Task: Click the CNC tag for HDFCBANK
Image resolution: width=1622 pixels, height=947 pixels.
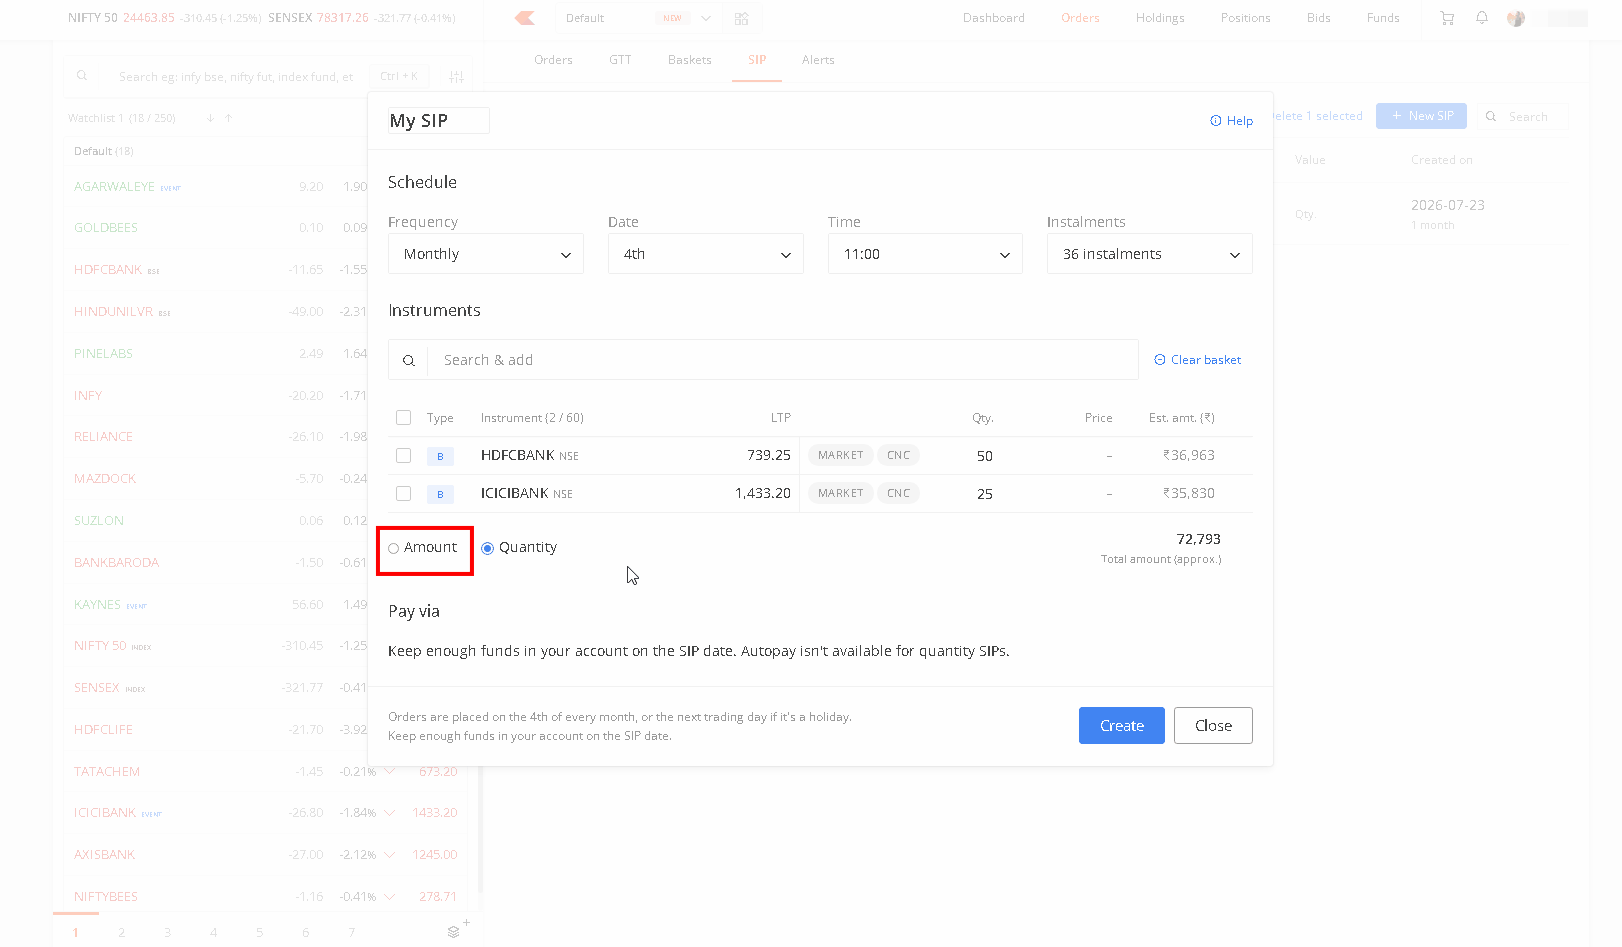Action: point(899,455)
